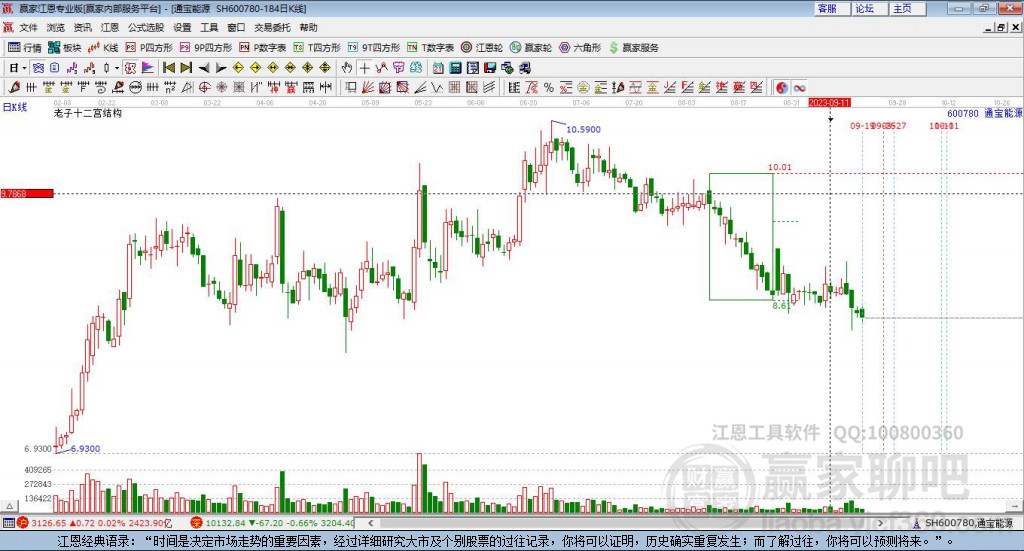
Task: Click the 10.5900 high price label
Action: point(583,129)
